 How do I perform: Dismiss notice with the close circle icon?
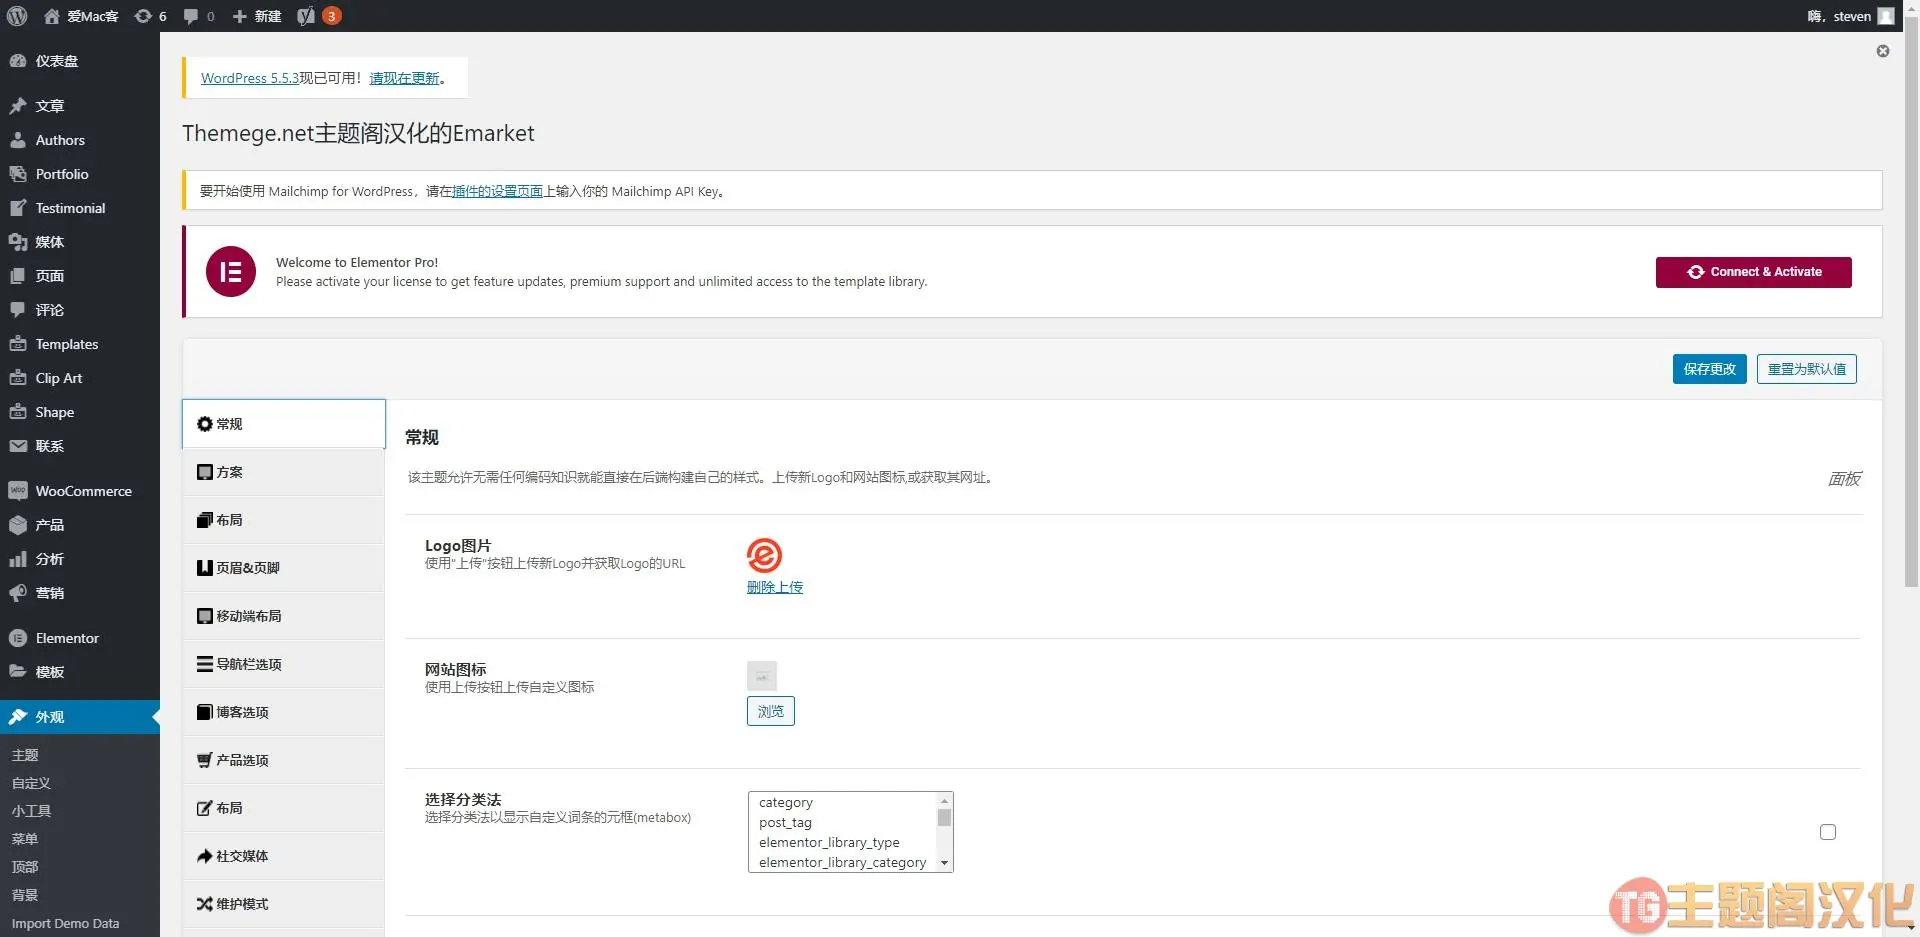tap(1883, 51)
